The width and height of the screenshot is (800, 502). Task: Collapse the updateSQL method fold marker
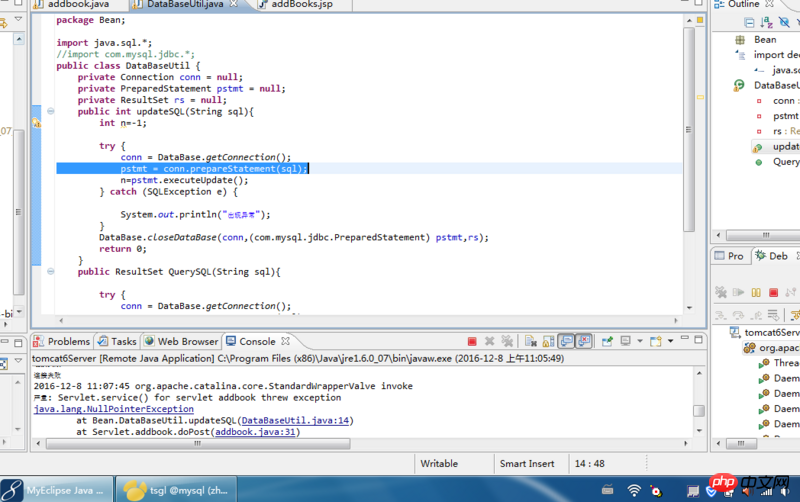[49, 112]
